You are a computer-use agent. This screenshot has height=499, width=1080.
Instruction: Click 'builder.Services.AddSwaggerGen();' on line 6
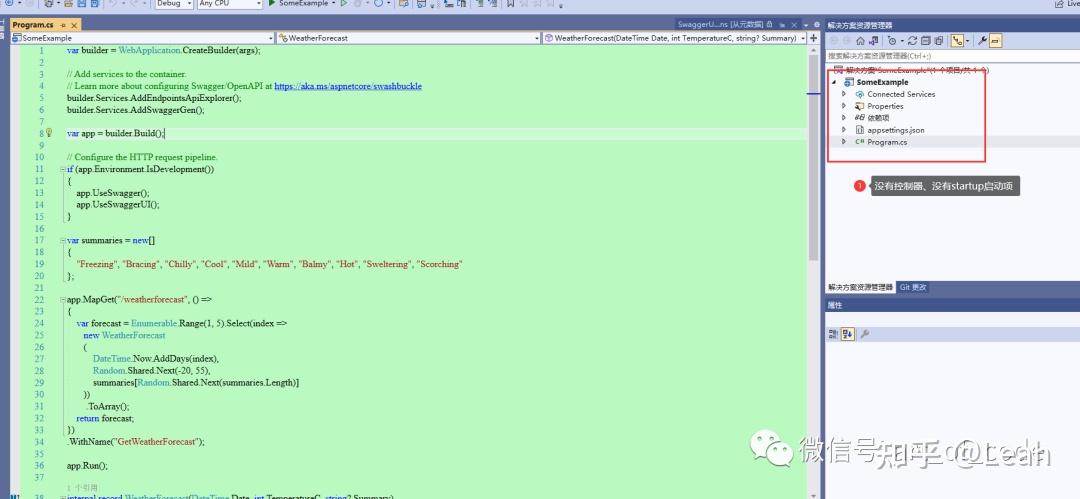(136, 110)
